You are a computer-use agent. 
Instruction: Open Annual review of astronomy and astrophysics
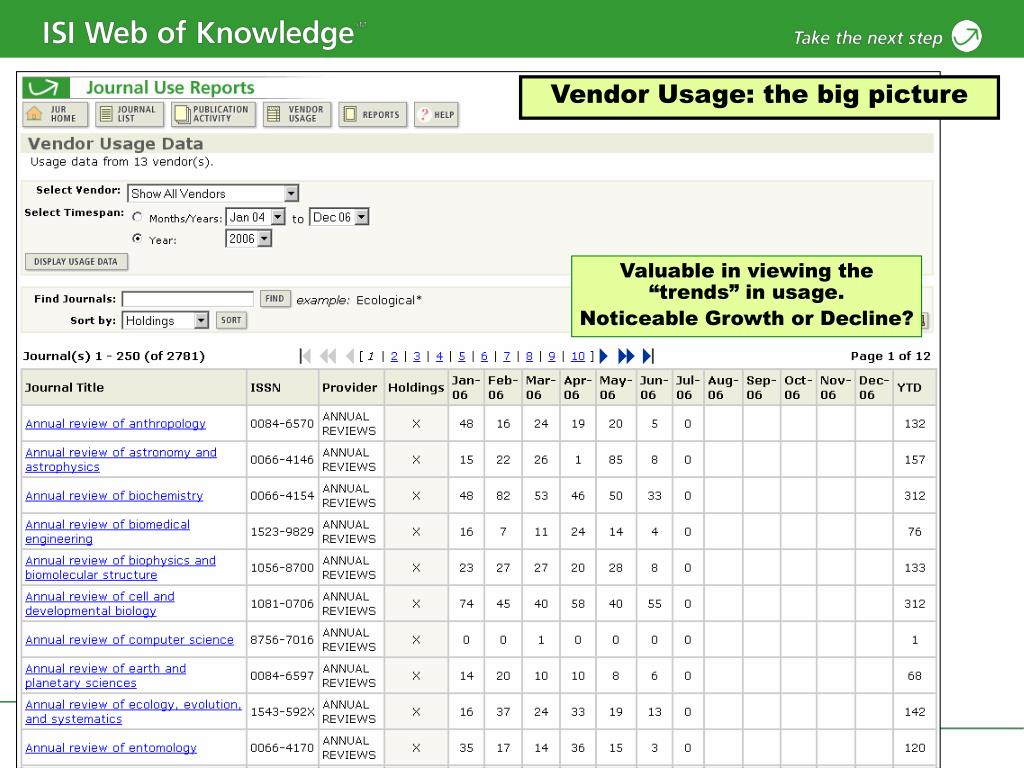point(121,459)
